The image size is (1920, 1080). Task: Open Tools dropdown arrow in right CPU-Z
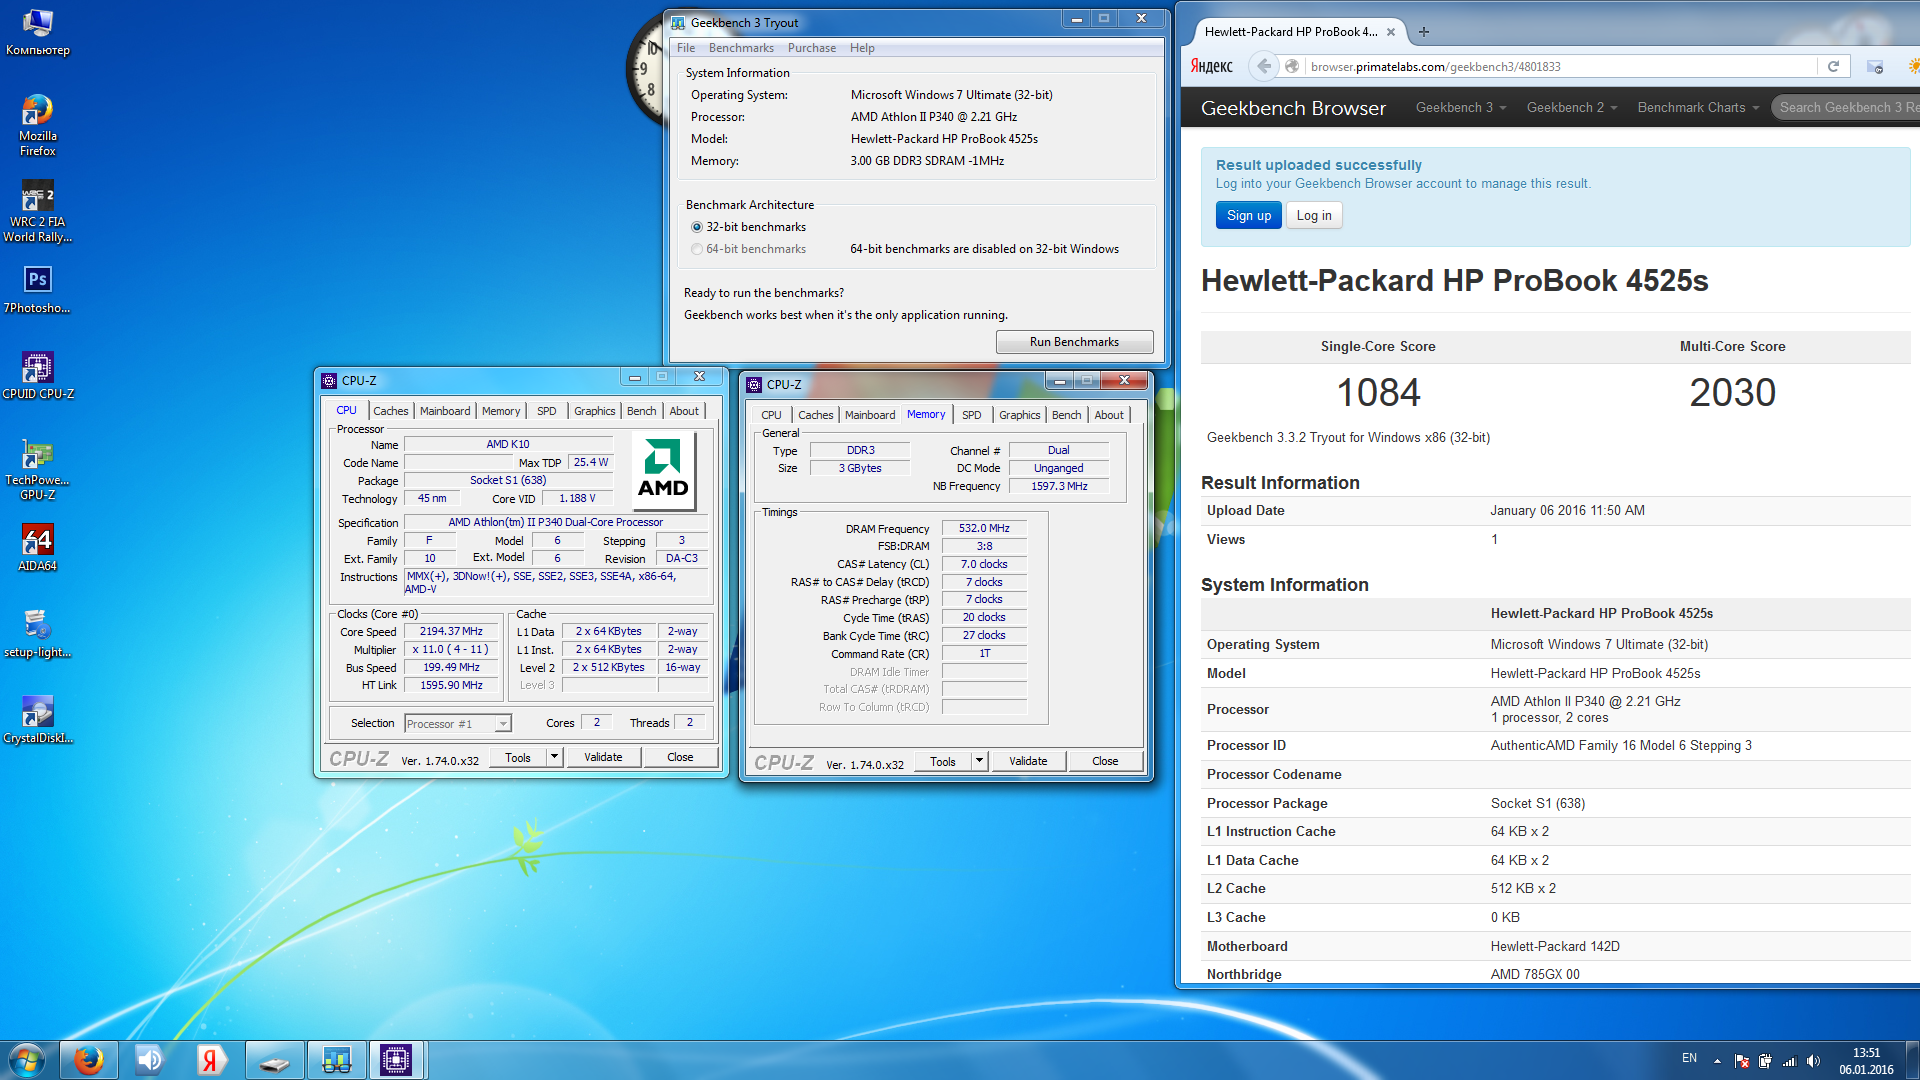coord(979,761)
